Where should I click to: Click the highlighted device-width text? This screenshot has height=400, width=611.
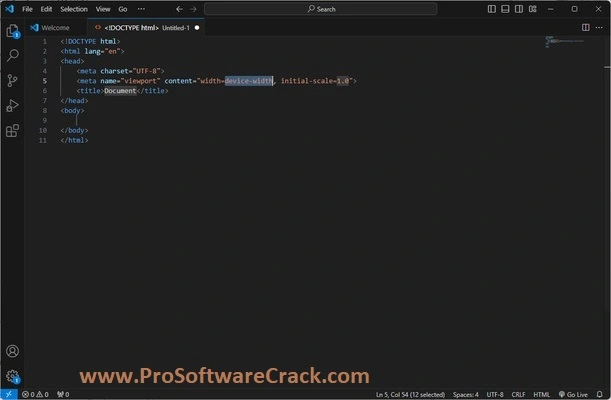point(249,81)
